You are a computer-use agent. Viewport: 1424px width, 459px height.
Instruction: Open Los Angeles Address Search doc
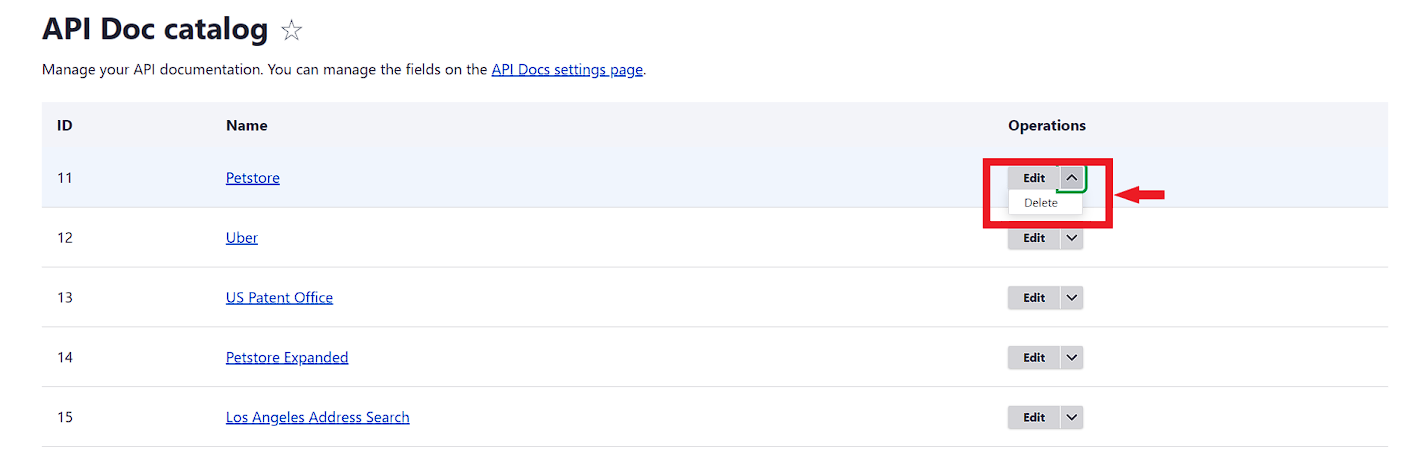click(317, 418)
